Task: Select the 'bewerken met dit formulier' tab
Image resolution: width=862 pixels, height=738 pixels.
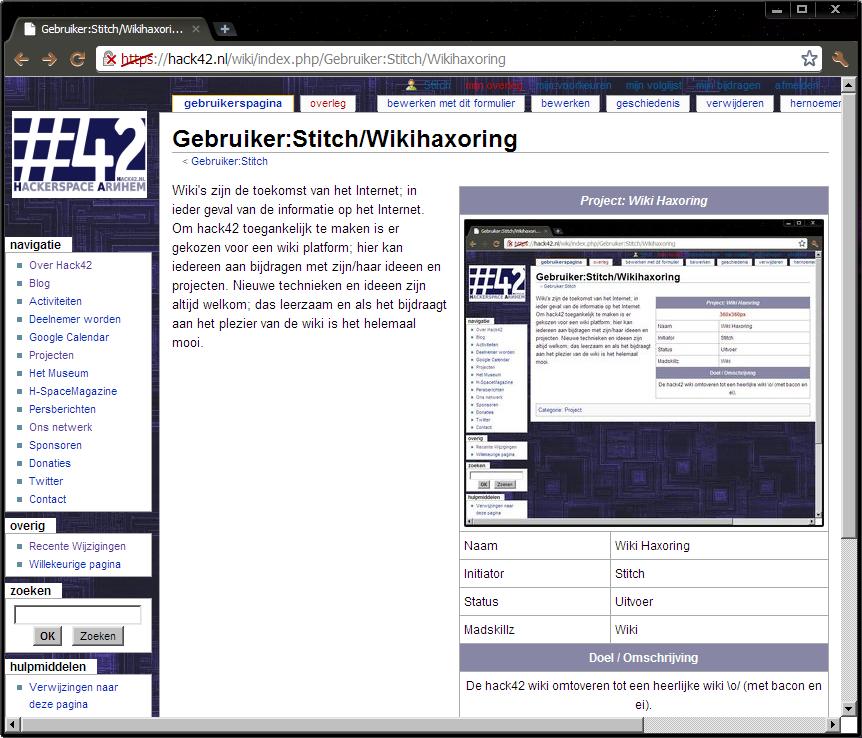Action: coord(451,103)
